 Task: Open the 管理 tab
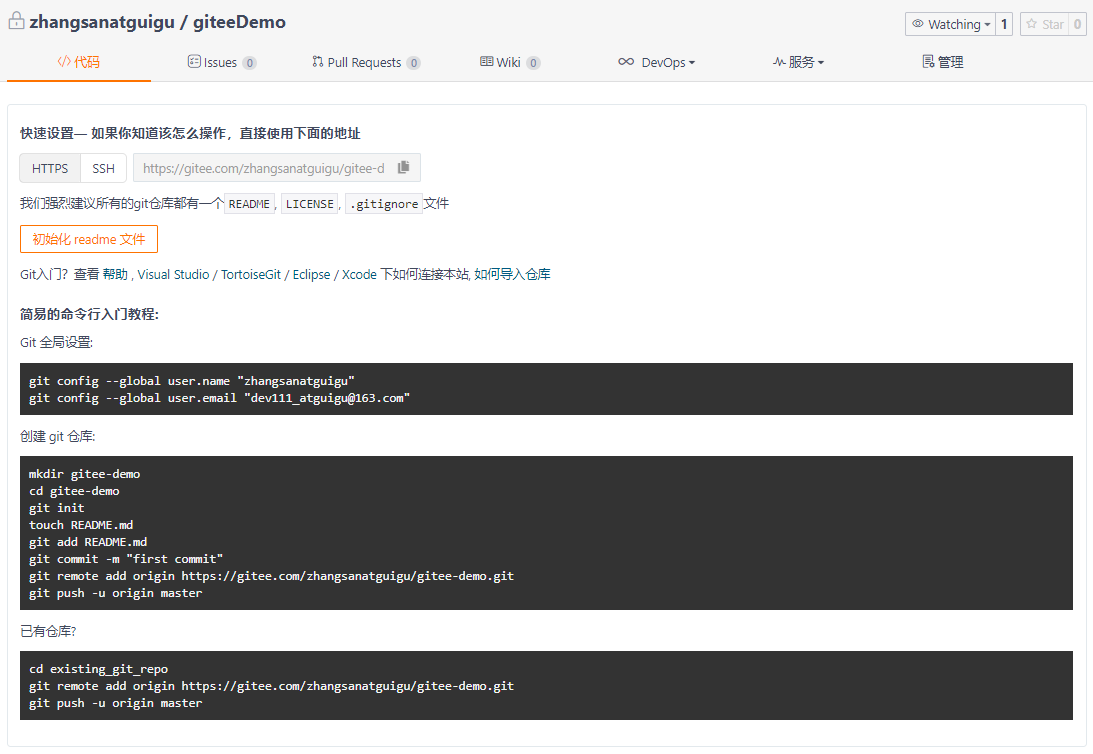click(942, 62)
